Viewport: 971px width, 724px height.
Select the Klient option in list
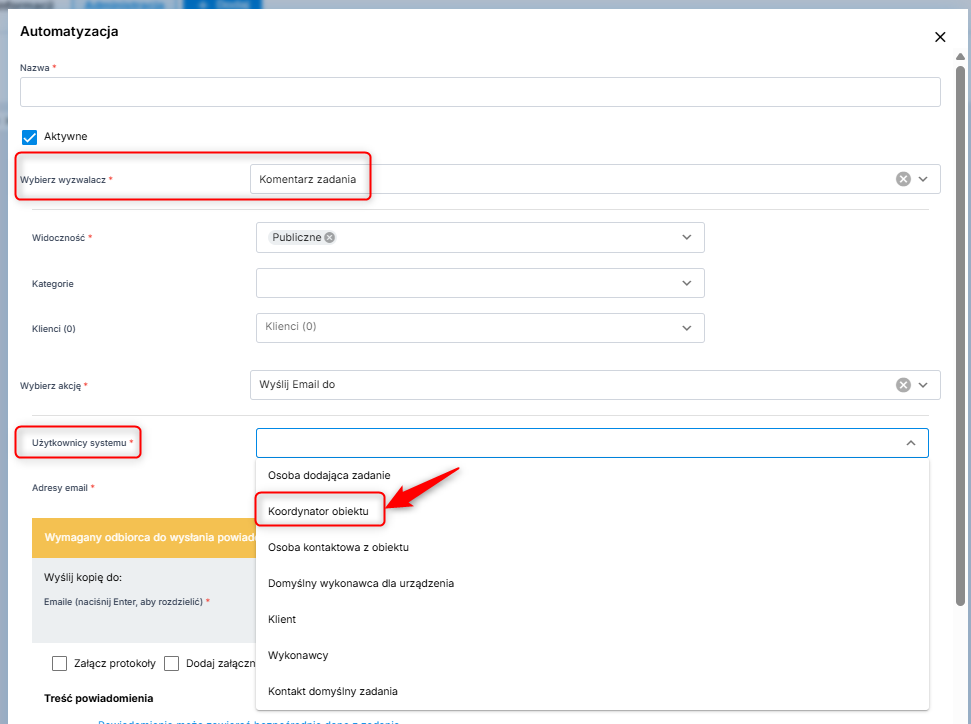[282, 619]
